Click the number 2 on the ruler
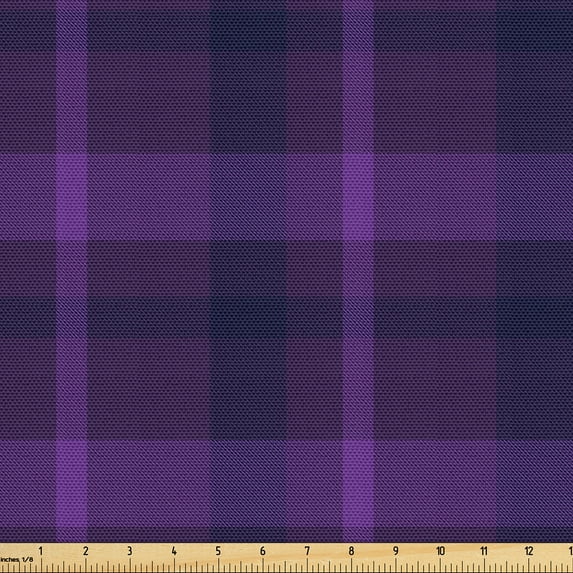This screenshot has width=573, height=573. coord(86,551)
